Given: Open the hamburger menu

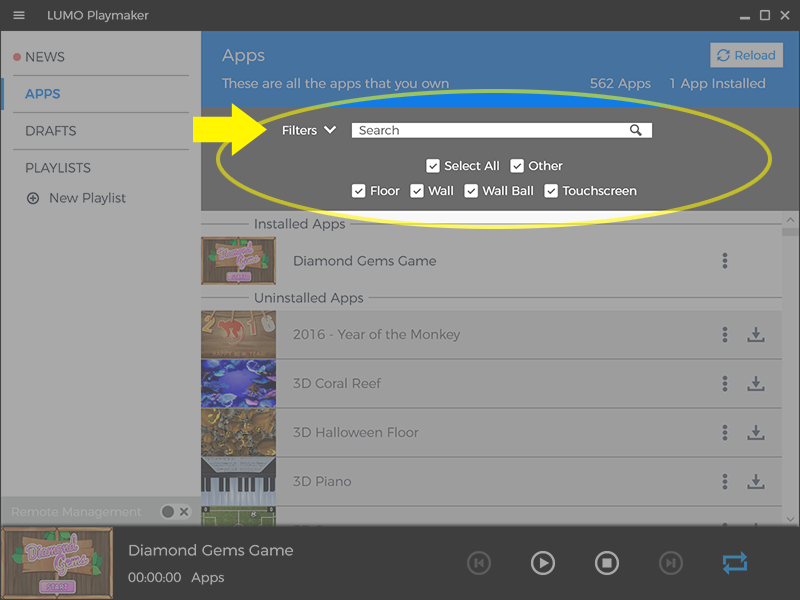Looking at the screenshot, I should pos(19,15).
